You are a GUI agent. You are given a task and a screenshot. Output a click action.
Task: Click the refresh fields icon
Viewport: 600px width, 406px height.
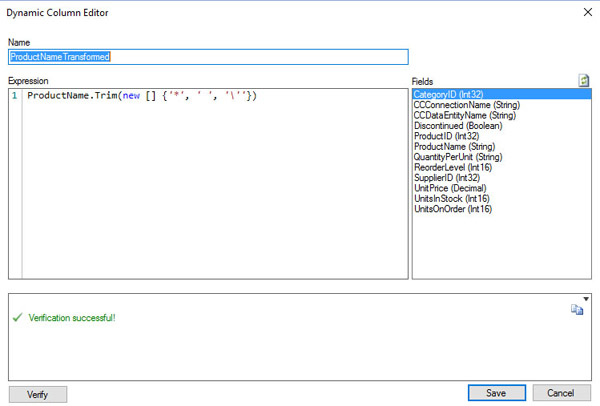pyautogui.click(x=583, y=80)
